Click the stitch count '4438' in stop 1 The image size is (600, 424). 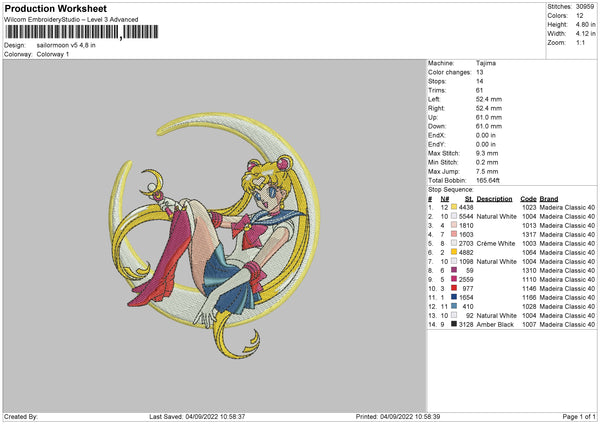(x=466, y=207)
